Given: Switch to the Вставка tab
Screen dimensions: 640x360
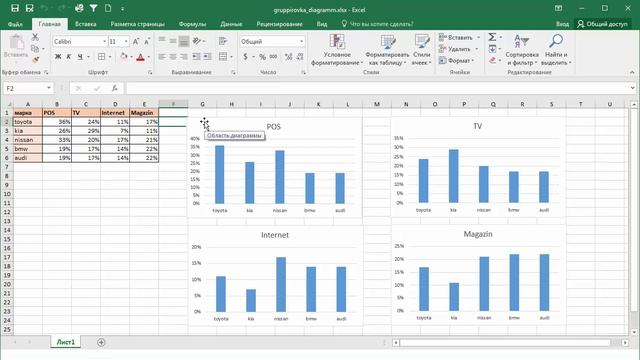Looking at the screenshot, I should pyautogui.click(x=85, y=24).
